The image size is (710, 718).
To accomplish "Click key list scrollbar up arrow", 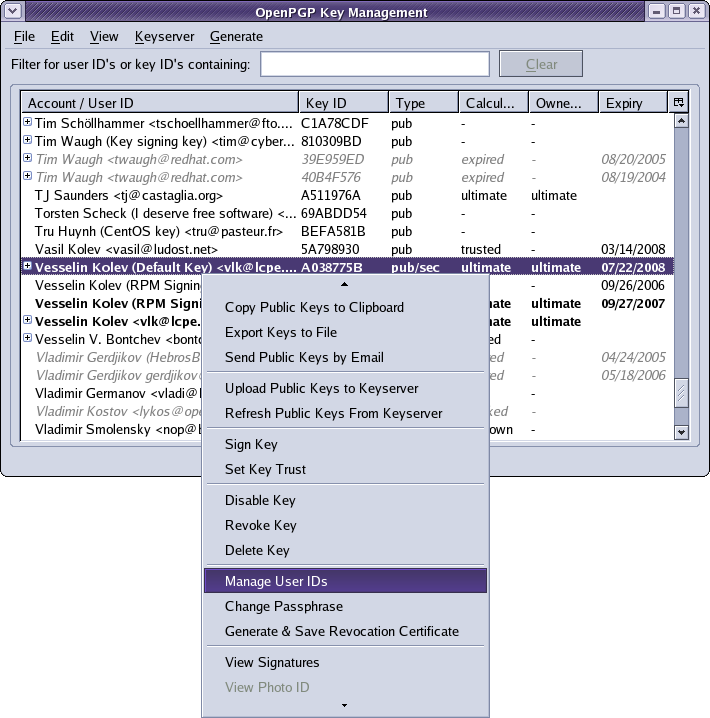I will point(682,121).
